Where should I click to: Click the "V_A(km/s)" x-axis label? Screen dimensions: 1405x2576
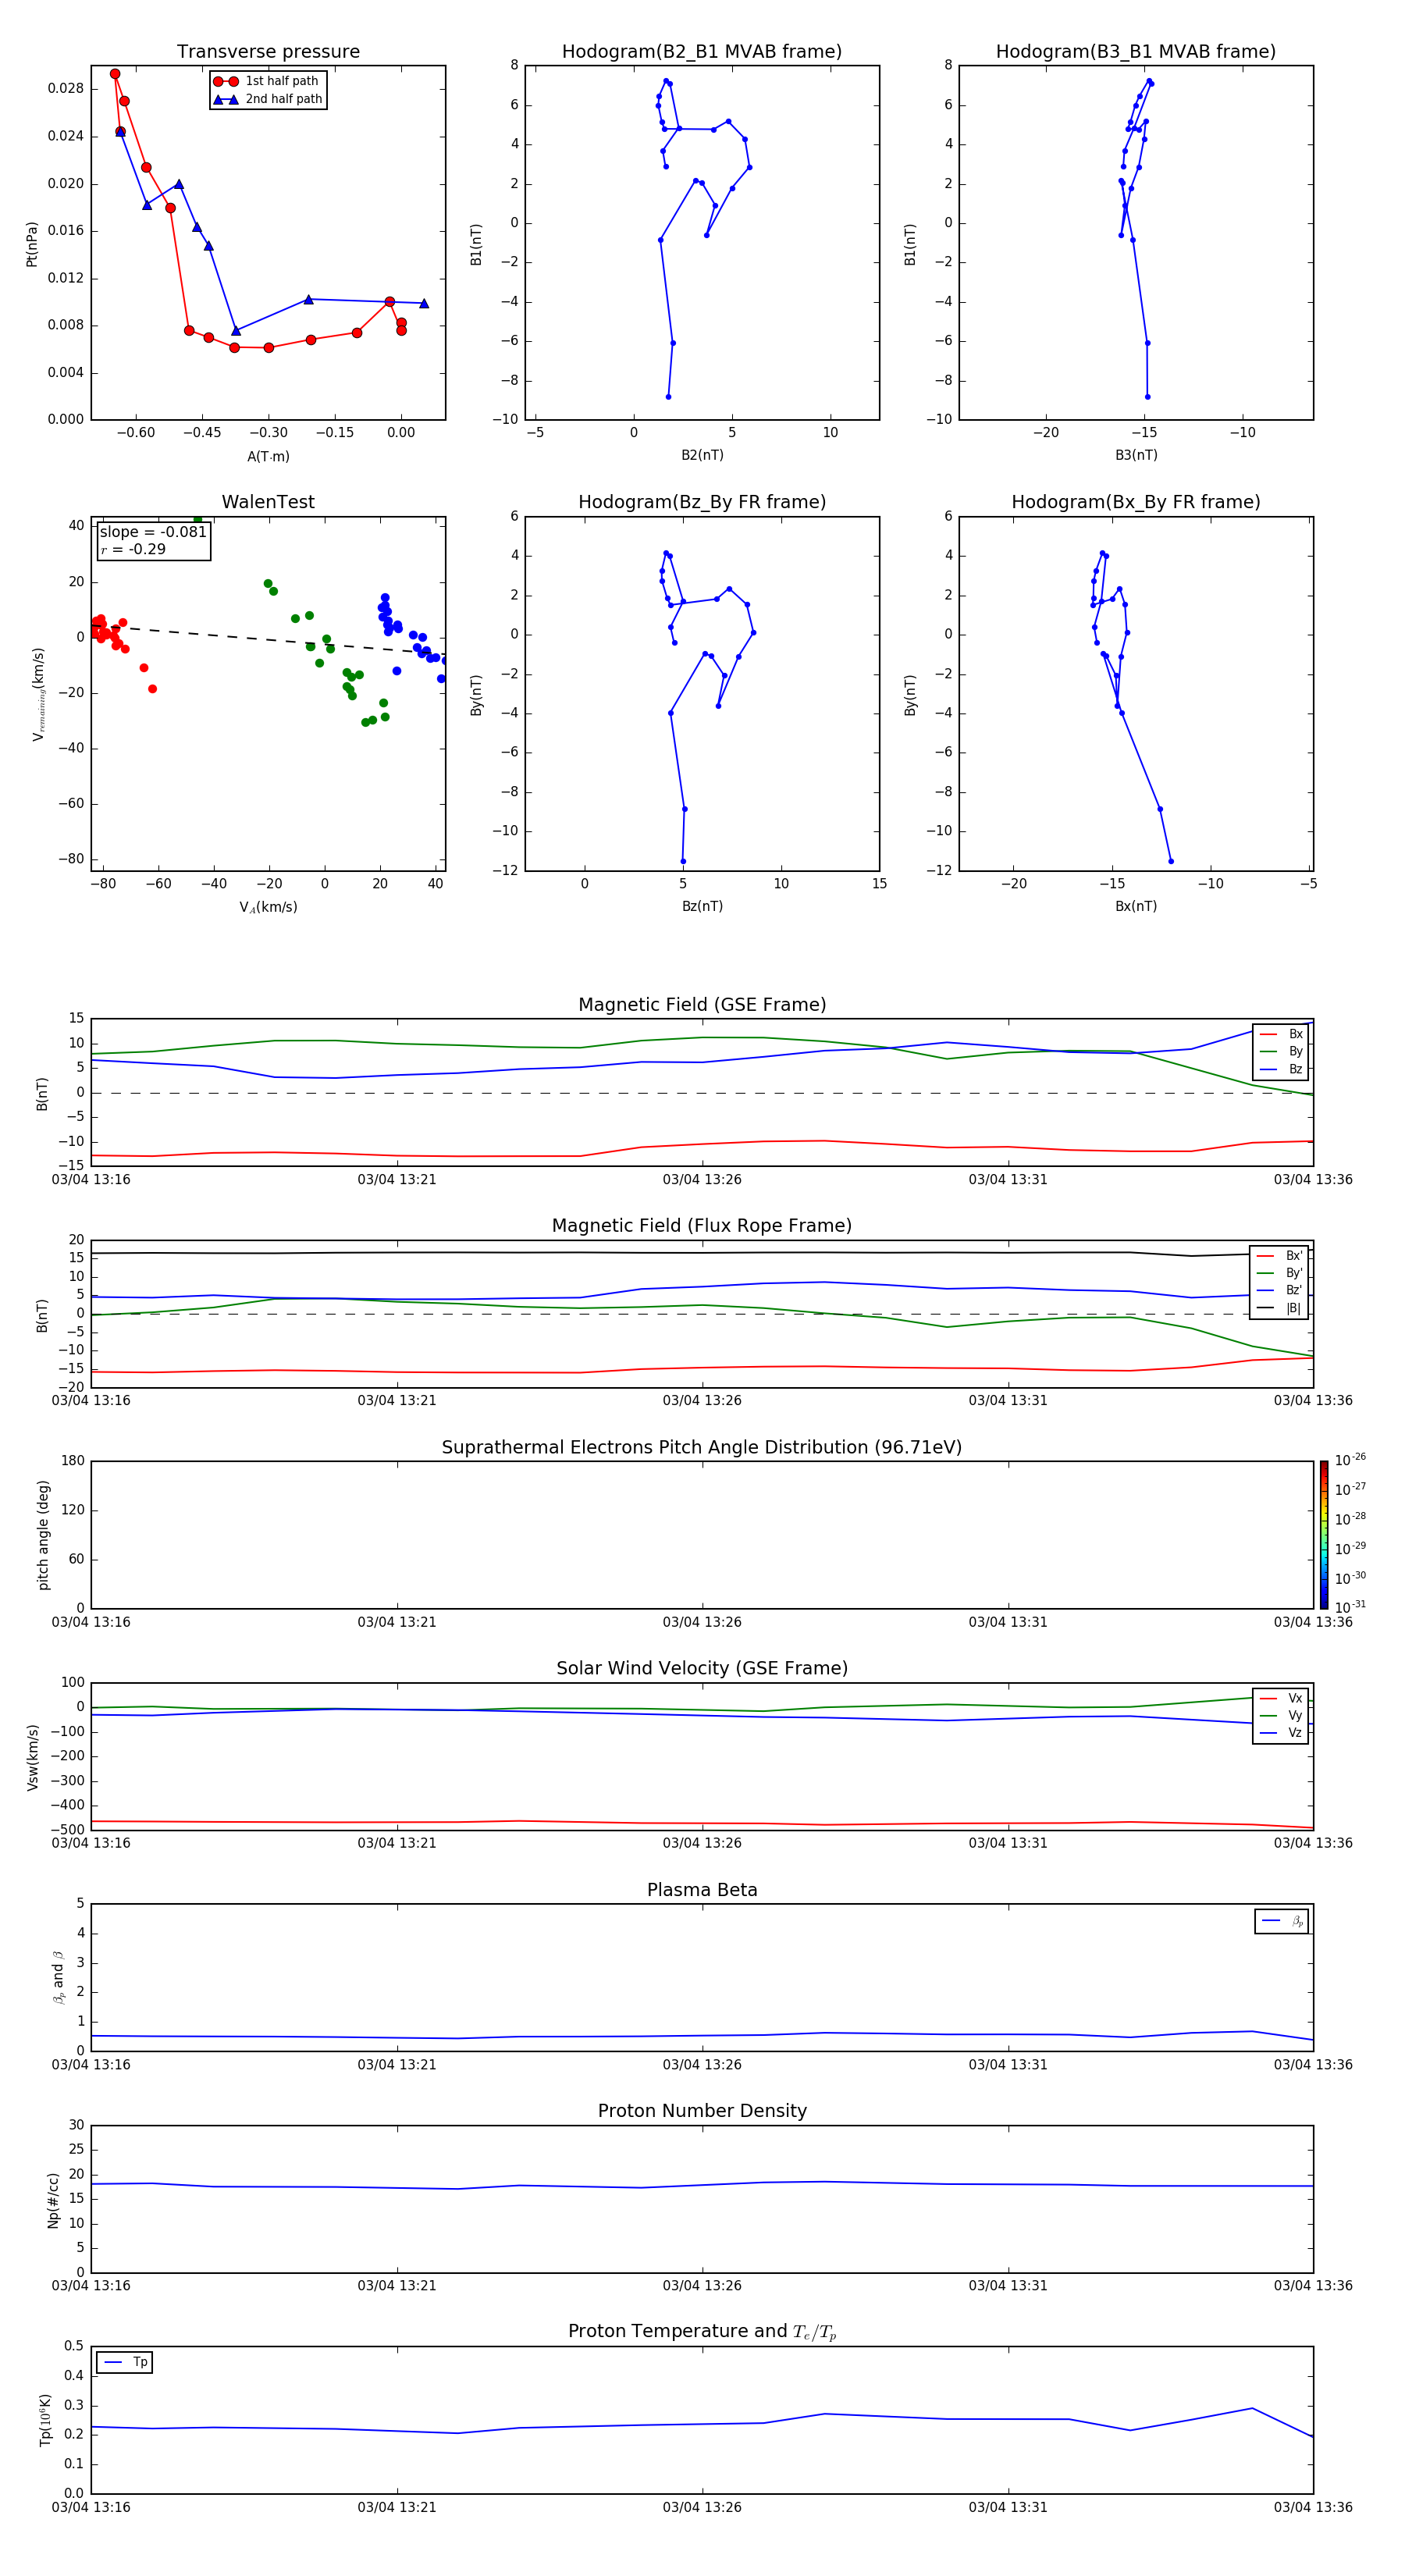pyautogui.click(x=268, y=907)
